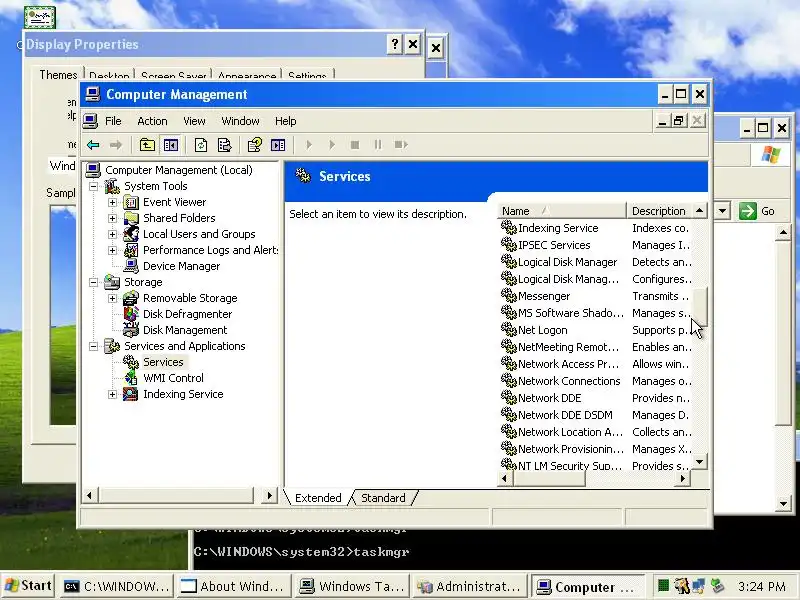Switch to Administrative Tools taskbar button

coord(470,586)
